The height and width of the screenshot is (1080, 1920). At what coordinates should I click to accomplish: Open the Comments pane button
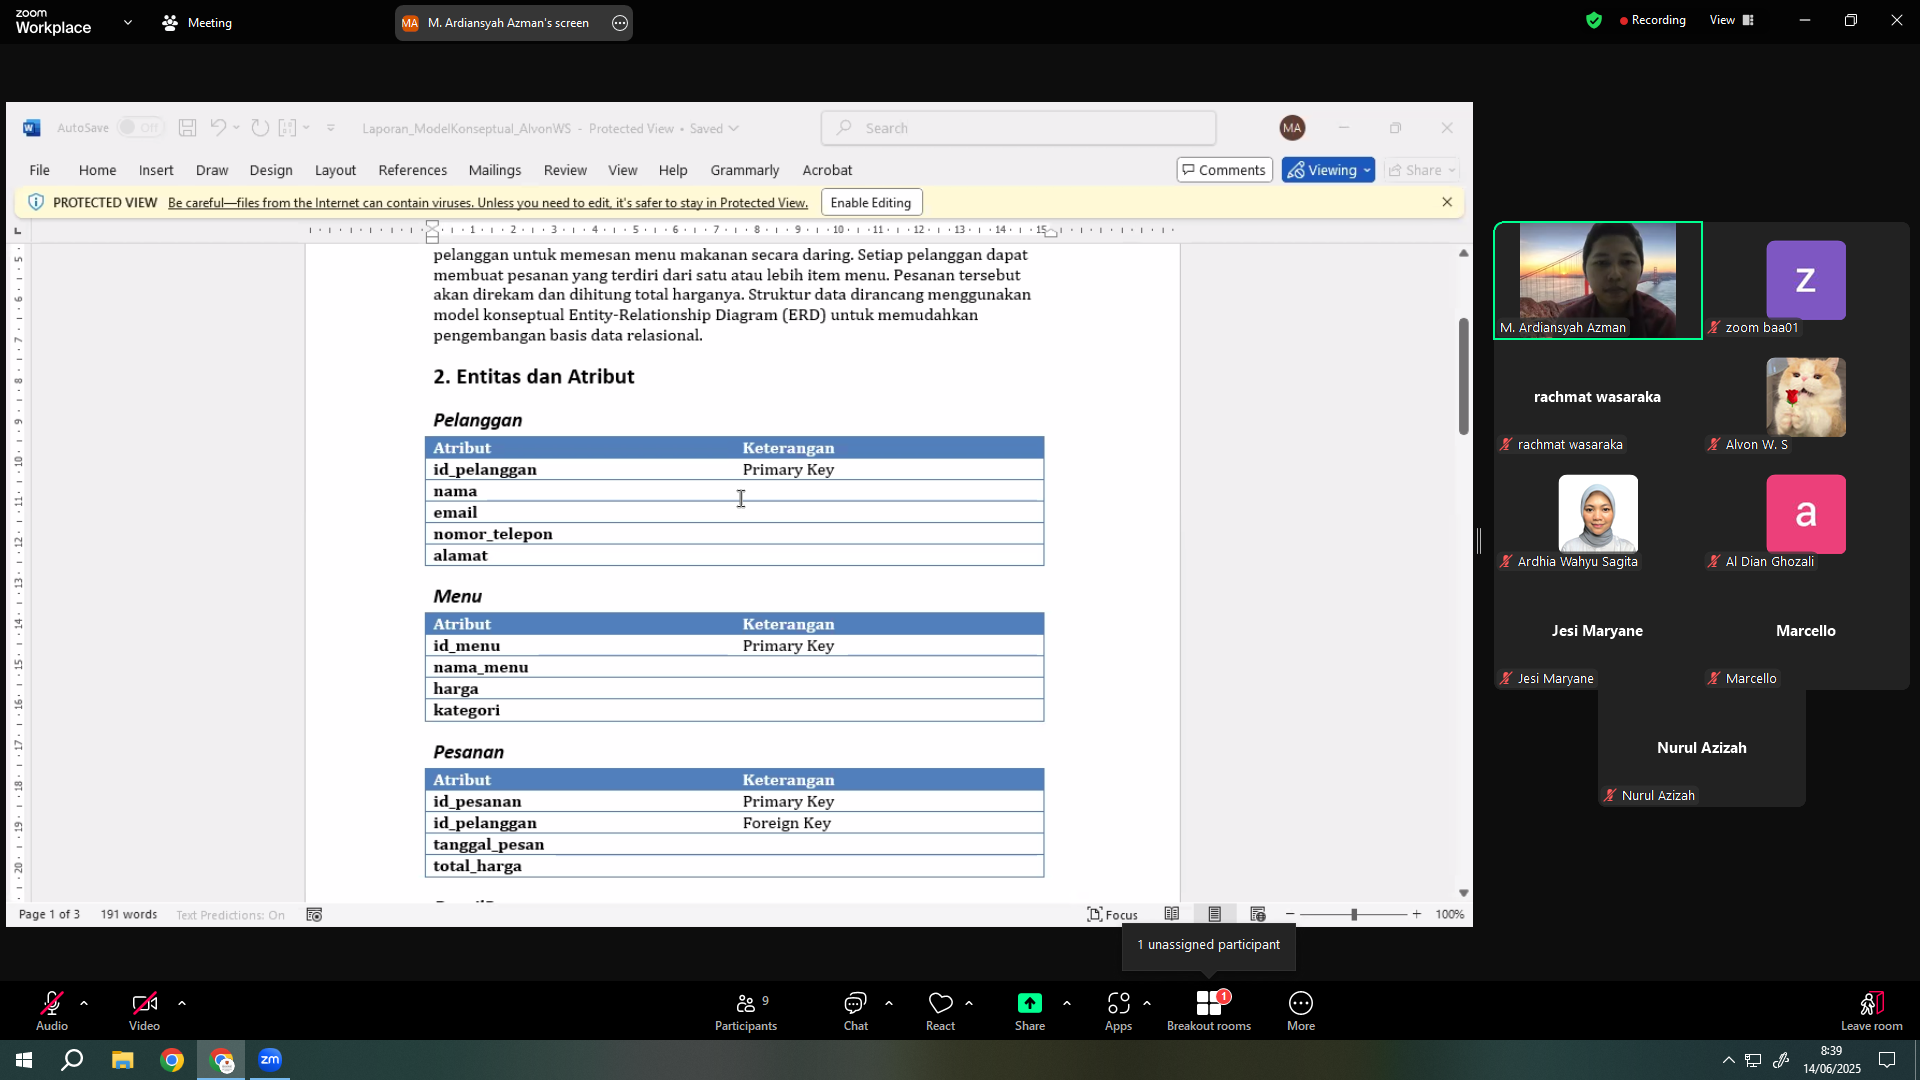coord(1224,170)
